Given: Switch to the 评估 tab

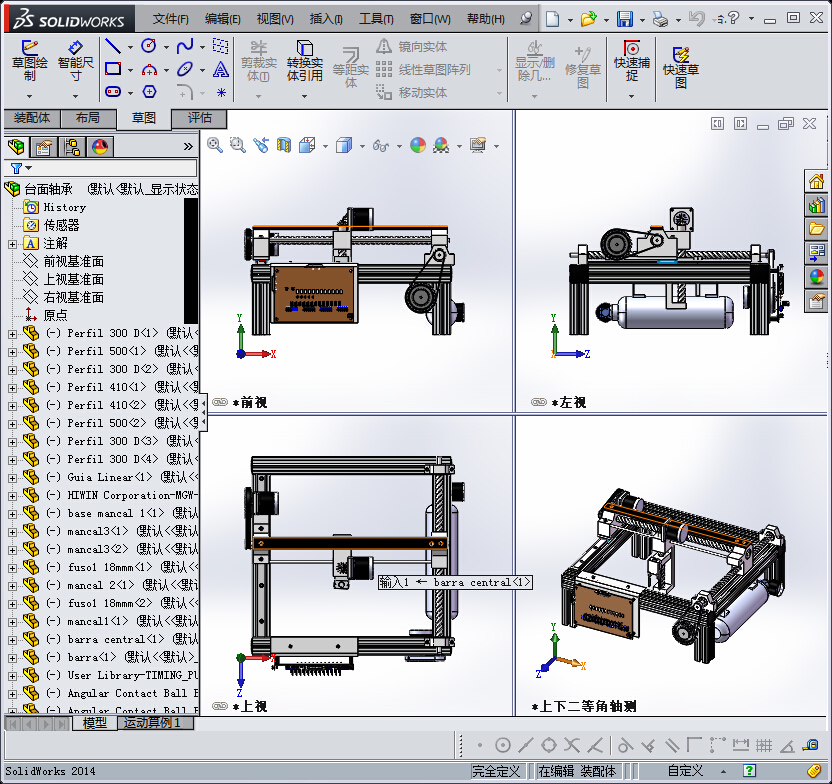Looking at the screenshot, I should [x=199, y=118].
